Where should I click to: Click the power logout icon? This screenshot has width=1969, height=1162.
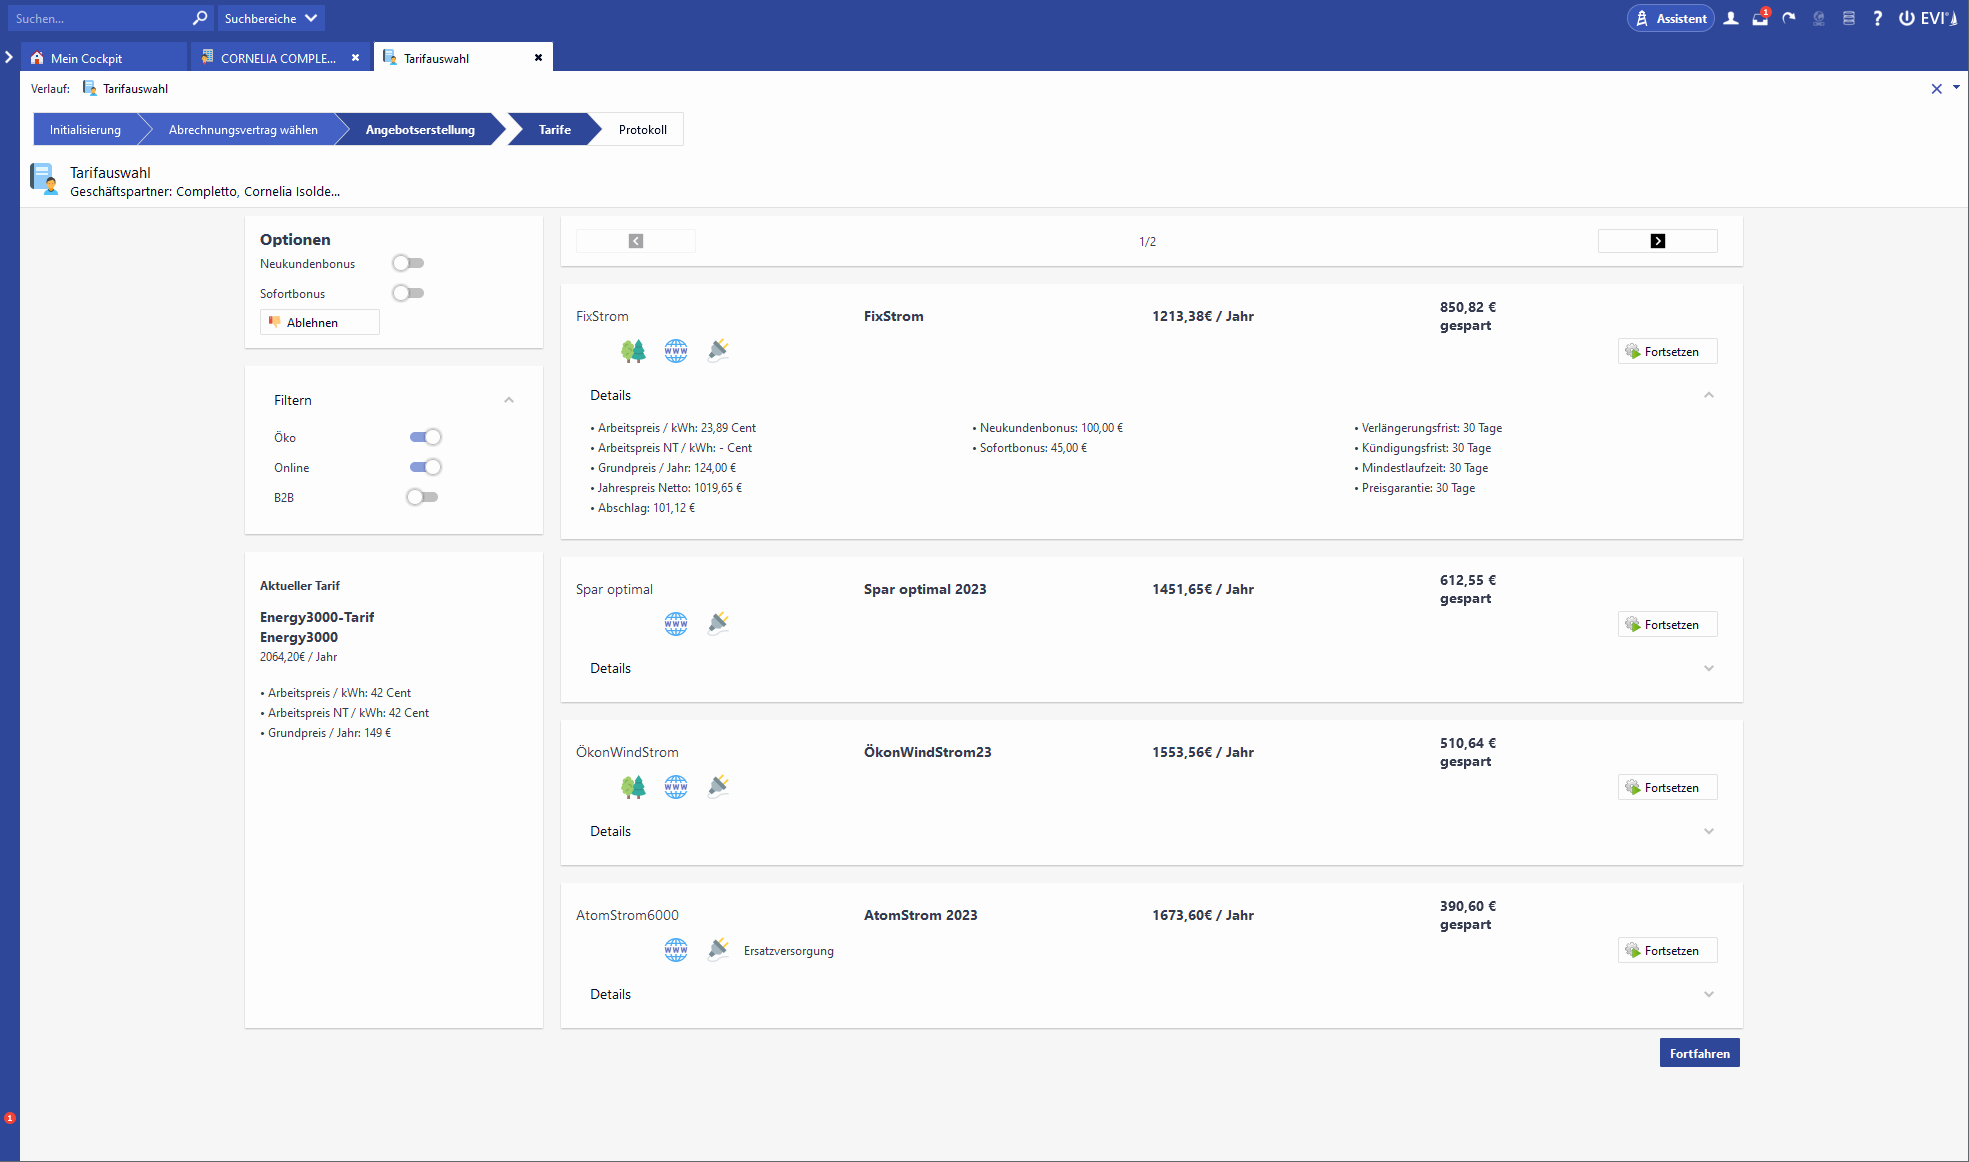click(1906, 18)
